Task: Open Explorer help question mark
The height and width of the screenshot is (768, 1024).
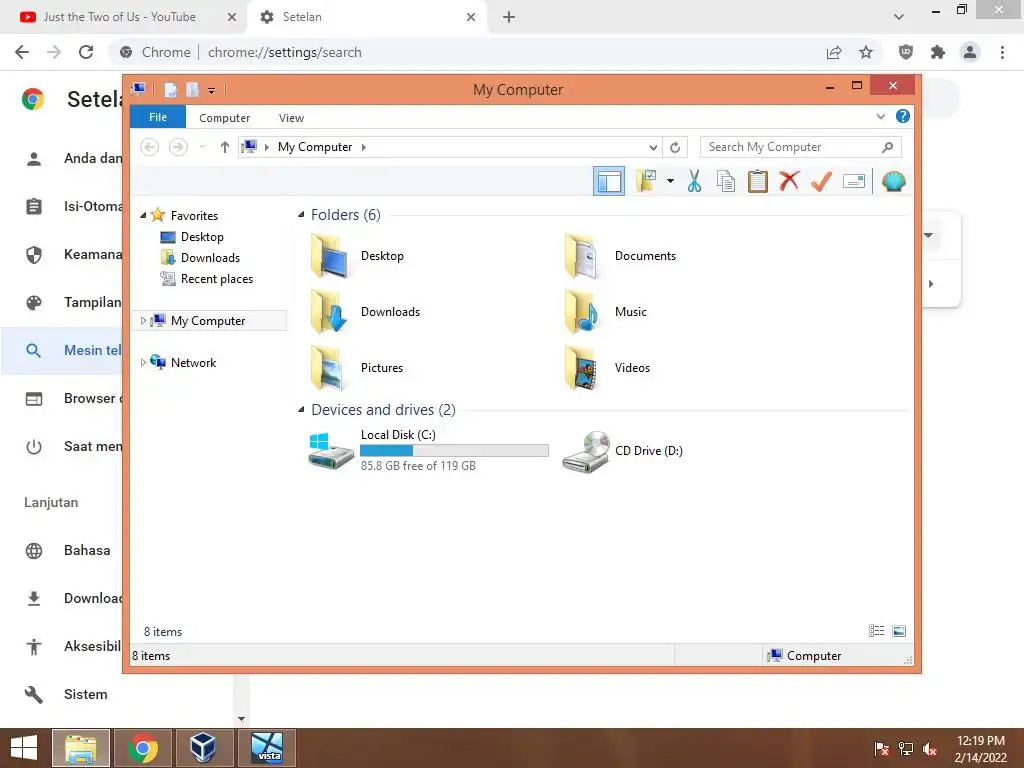Action: [x=903, y=116]
